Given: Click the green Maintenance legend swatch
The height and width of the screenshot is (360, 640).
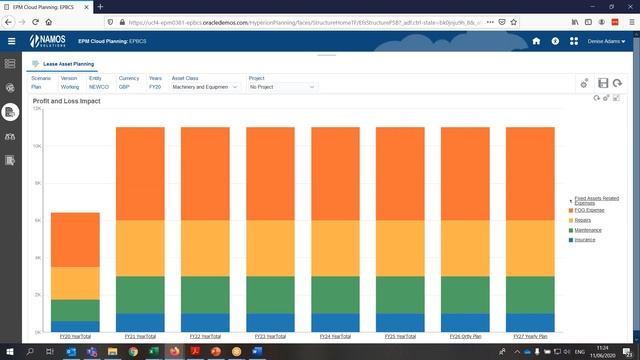Looking at the screenshot, I should pos(571,231).
